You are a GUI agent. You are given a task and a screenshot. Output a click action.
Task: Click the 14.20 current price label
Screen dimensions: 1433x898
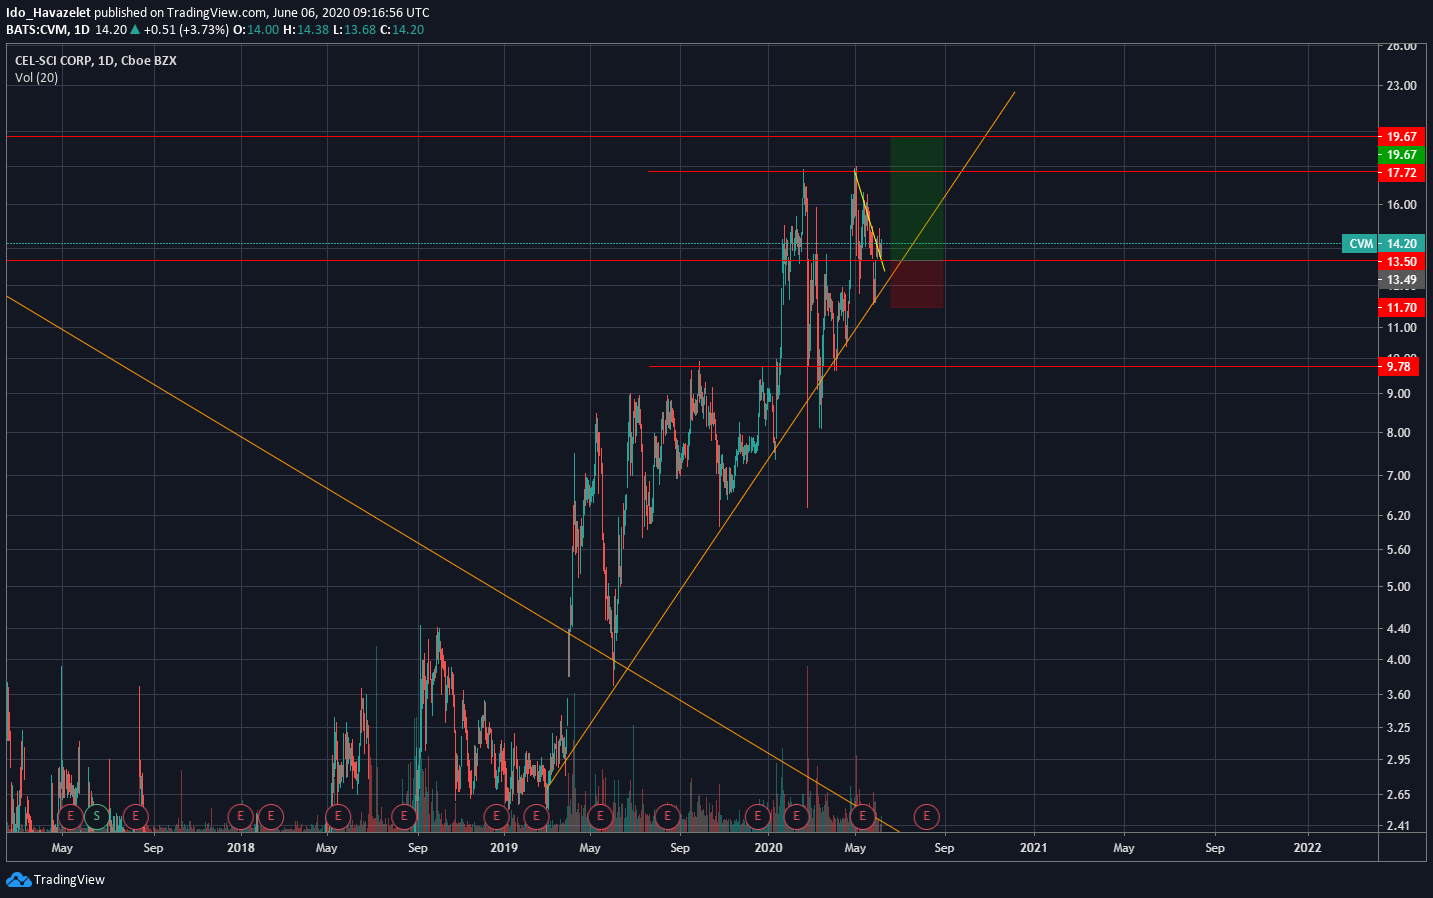(1401, 244)
